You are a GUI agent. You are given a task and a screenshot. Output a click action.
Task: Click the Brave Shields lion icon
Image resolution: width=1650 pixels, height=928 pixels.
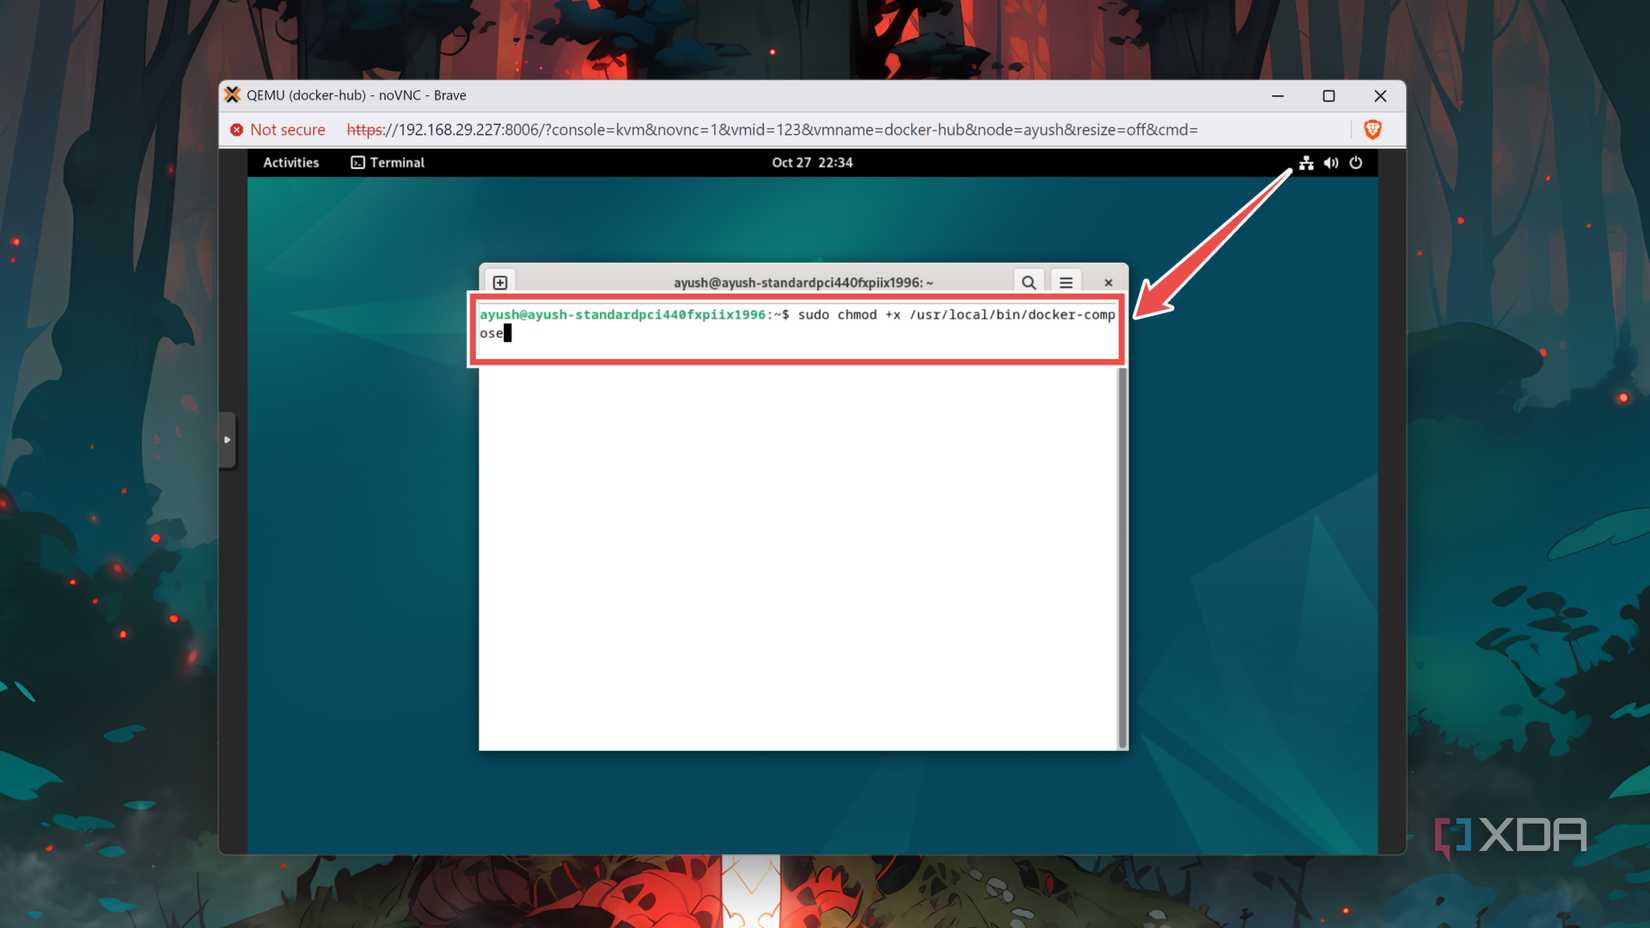point(1373,129)
